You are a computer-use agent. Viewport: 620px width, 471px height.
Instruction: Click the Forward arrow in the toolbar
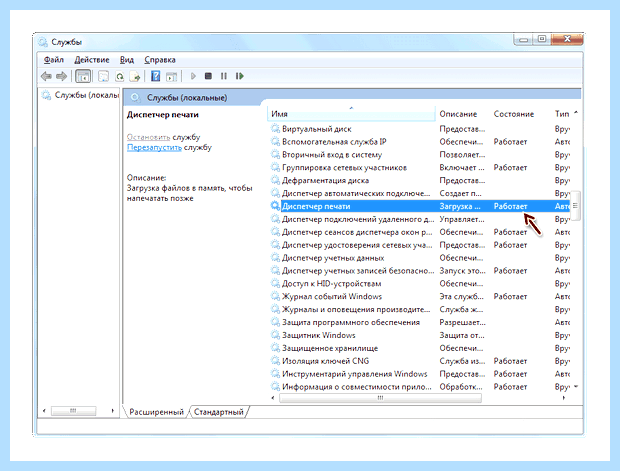61,76
